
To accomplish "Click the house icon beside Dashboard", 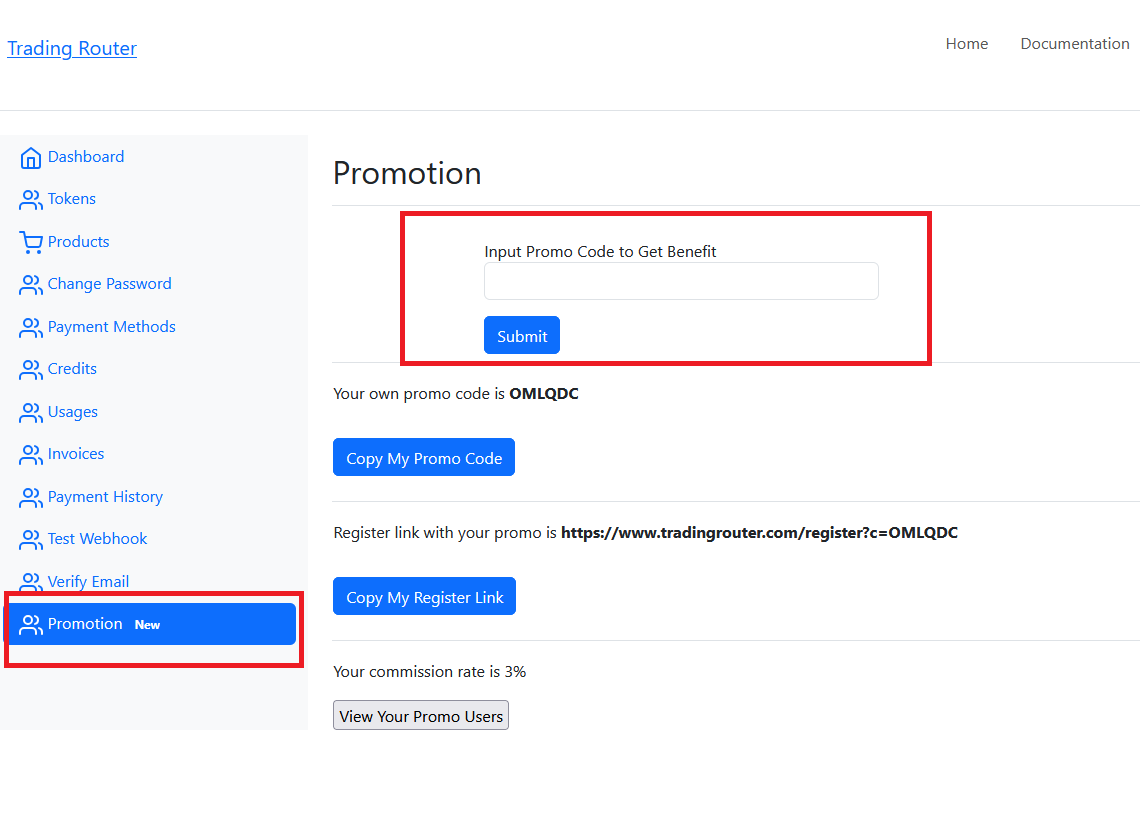I will pos(31,158).
